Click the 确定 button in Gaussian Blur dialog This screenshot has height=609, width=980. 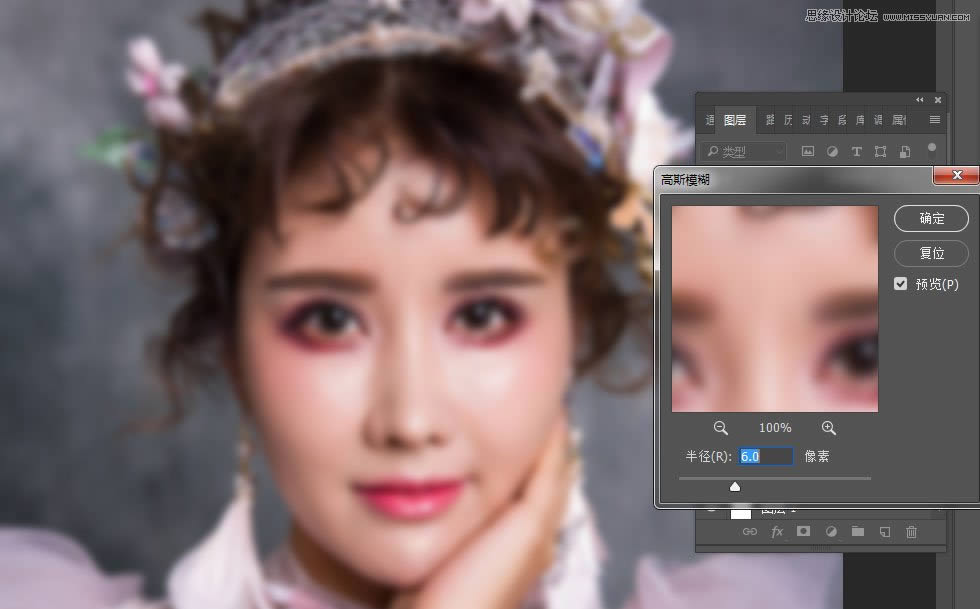click(931, 218)
